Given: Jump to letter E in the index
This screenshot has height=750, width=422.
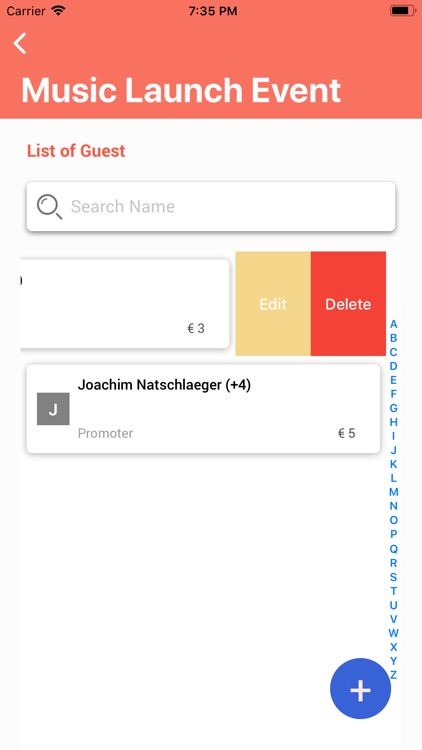Looking at the screenshot, I should (393, 380).
